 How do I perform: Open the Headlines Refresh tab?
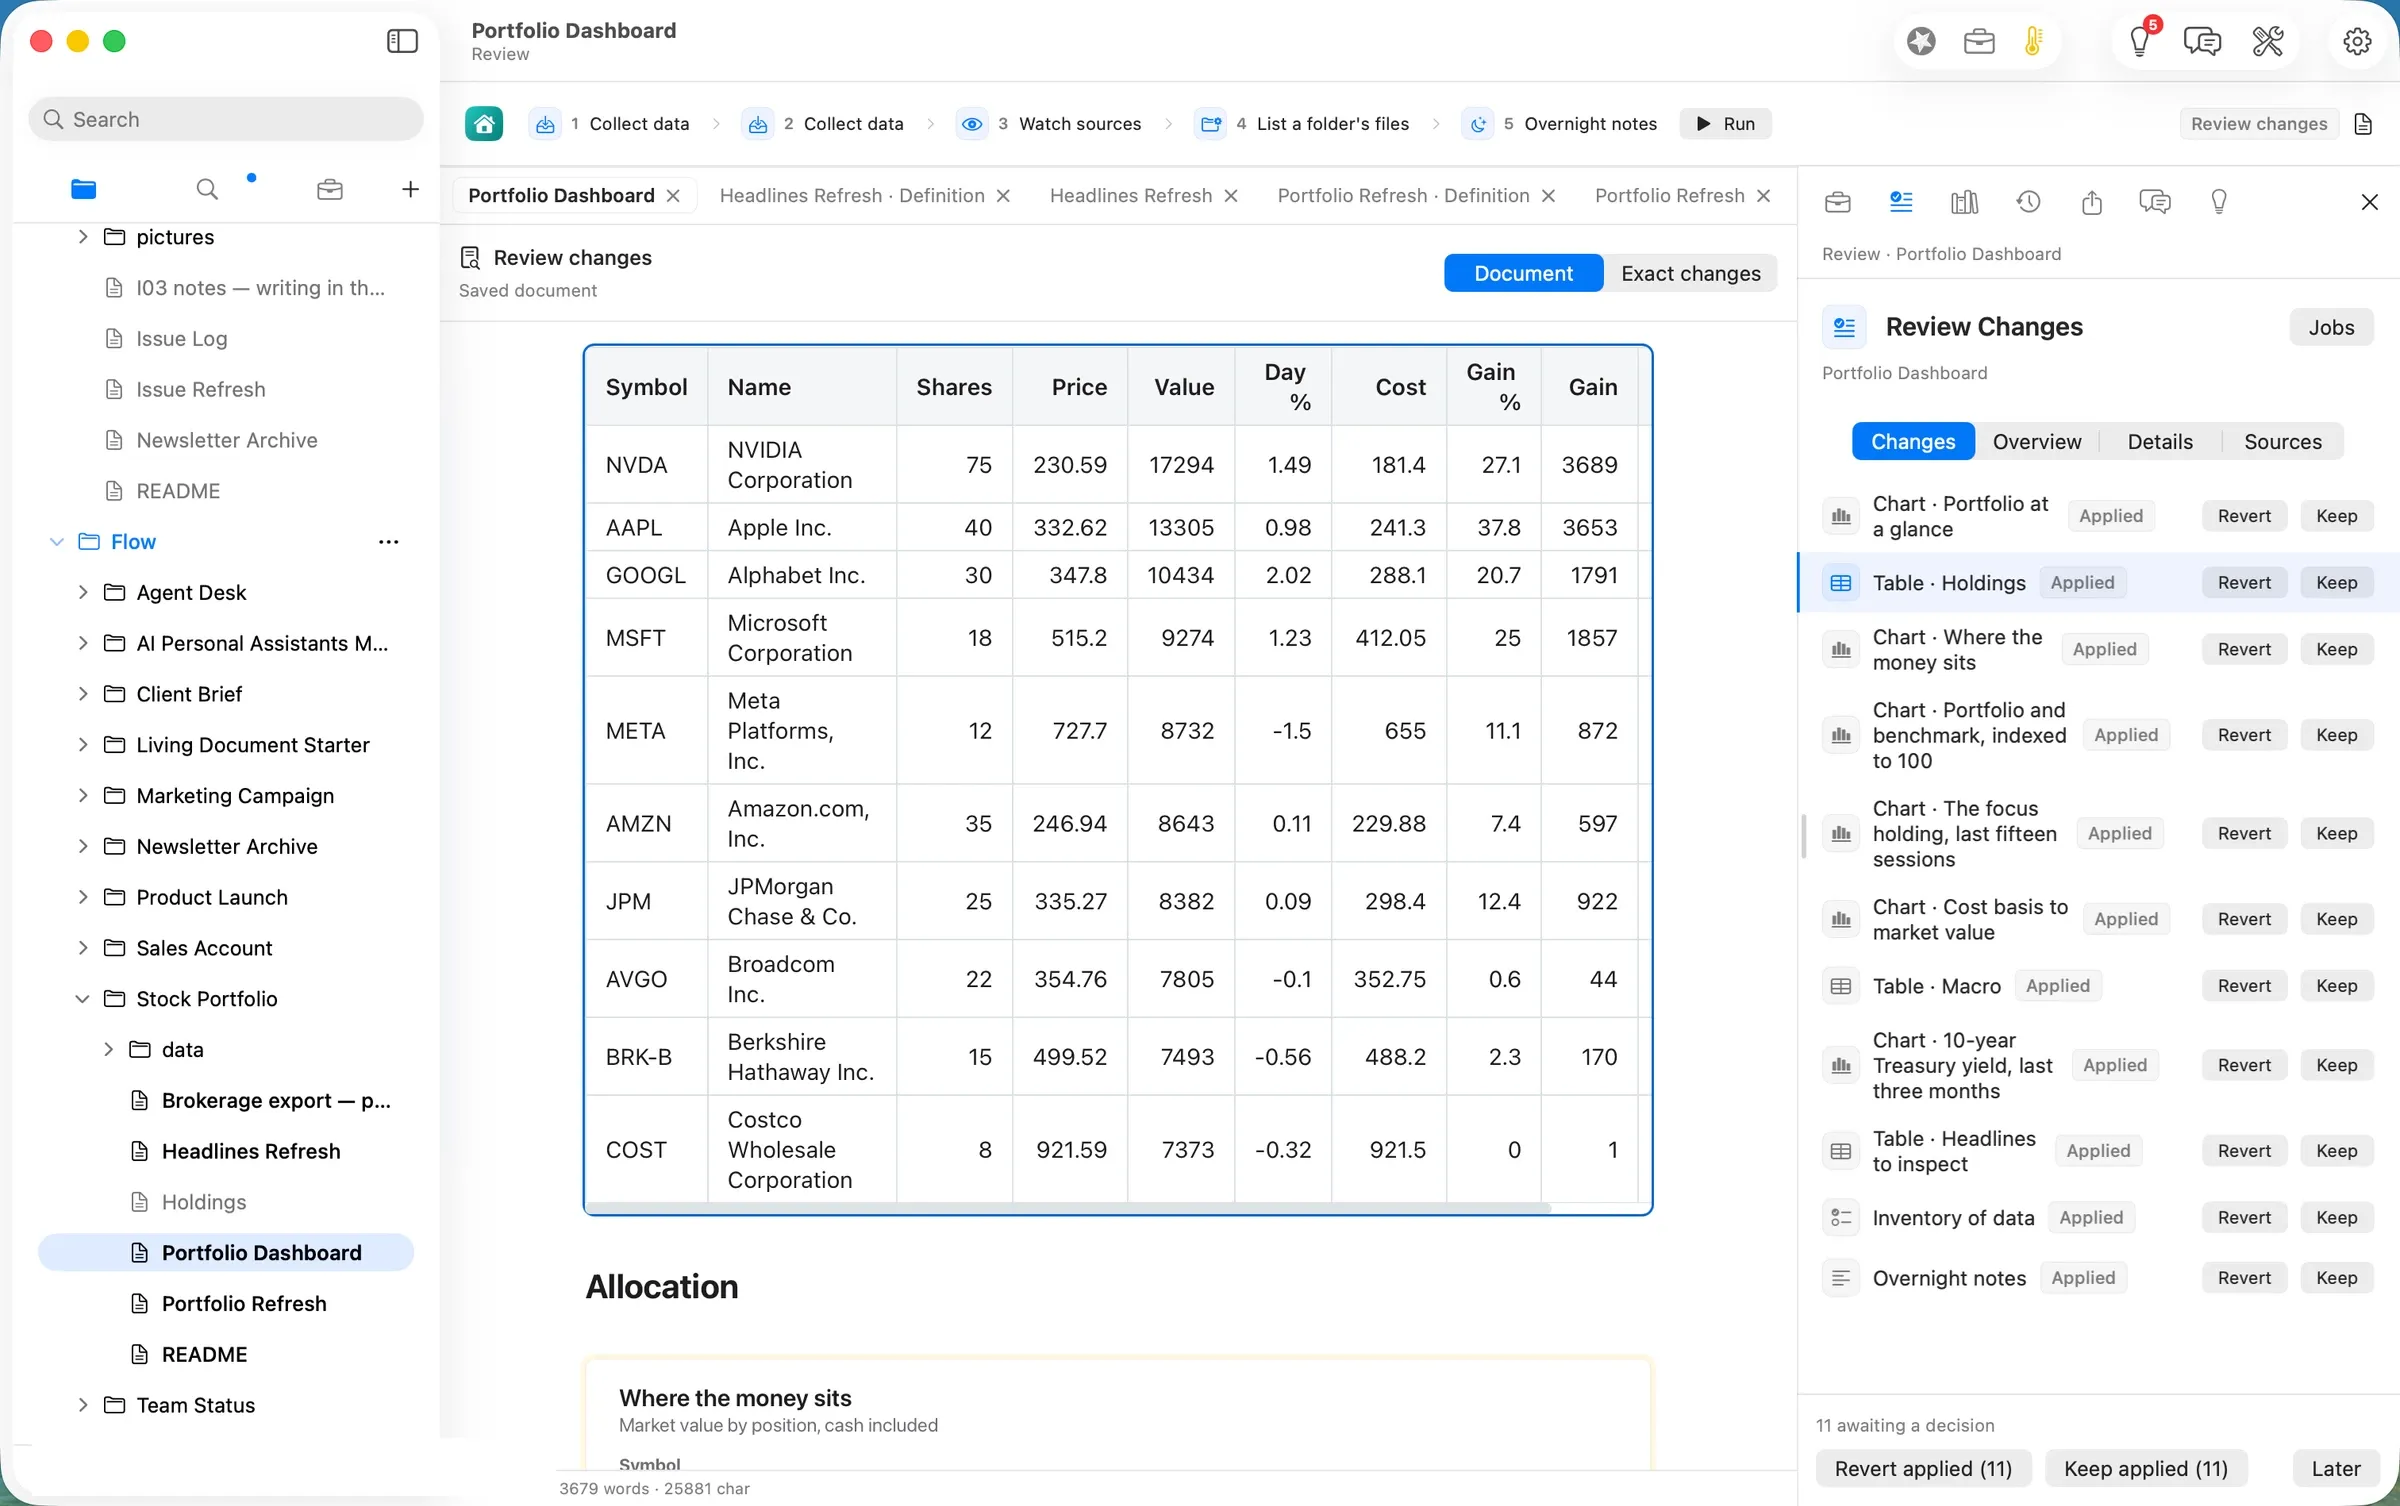click(1131, 195)
